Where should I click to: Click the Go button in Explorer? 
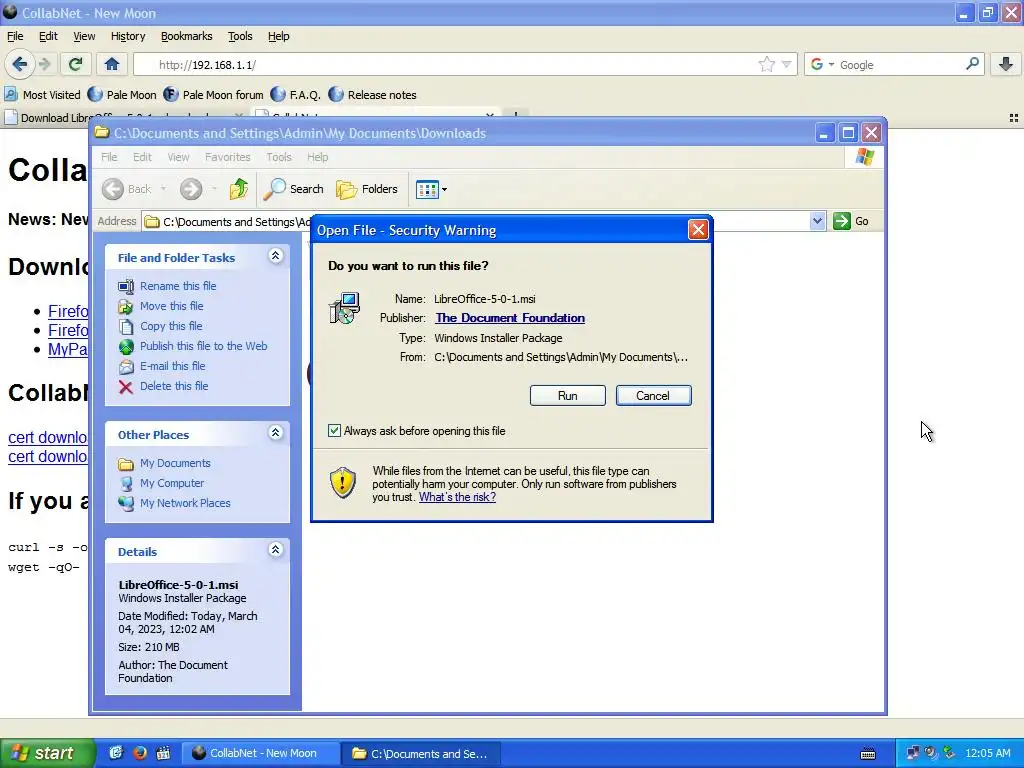click(852, 221)
